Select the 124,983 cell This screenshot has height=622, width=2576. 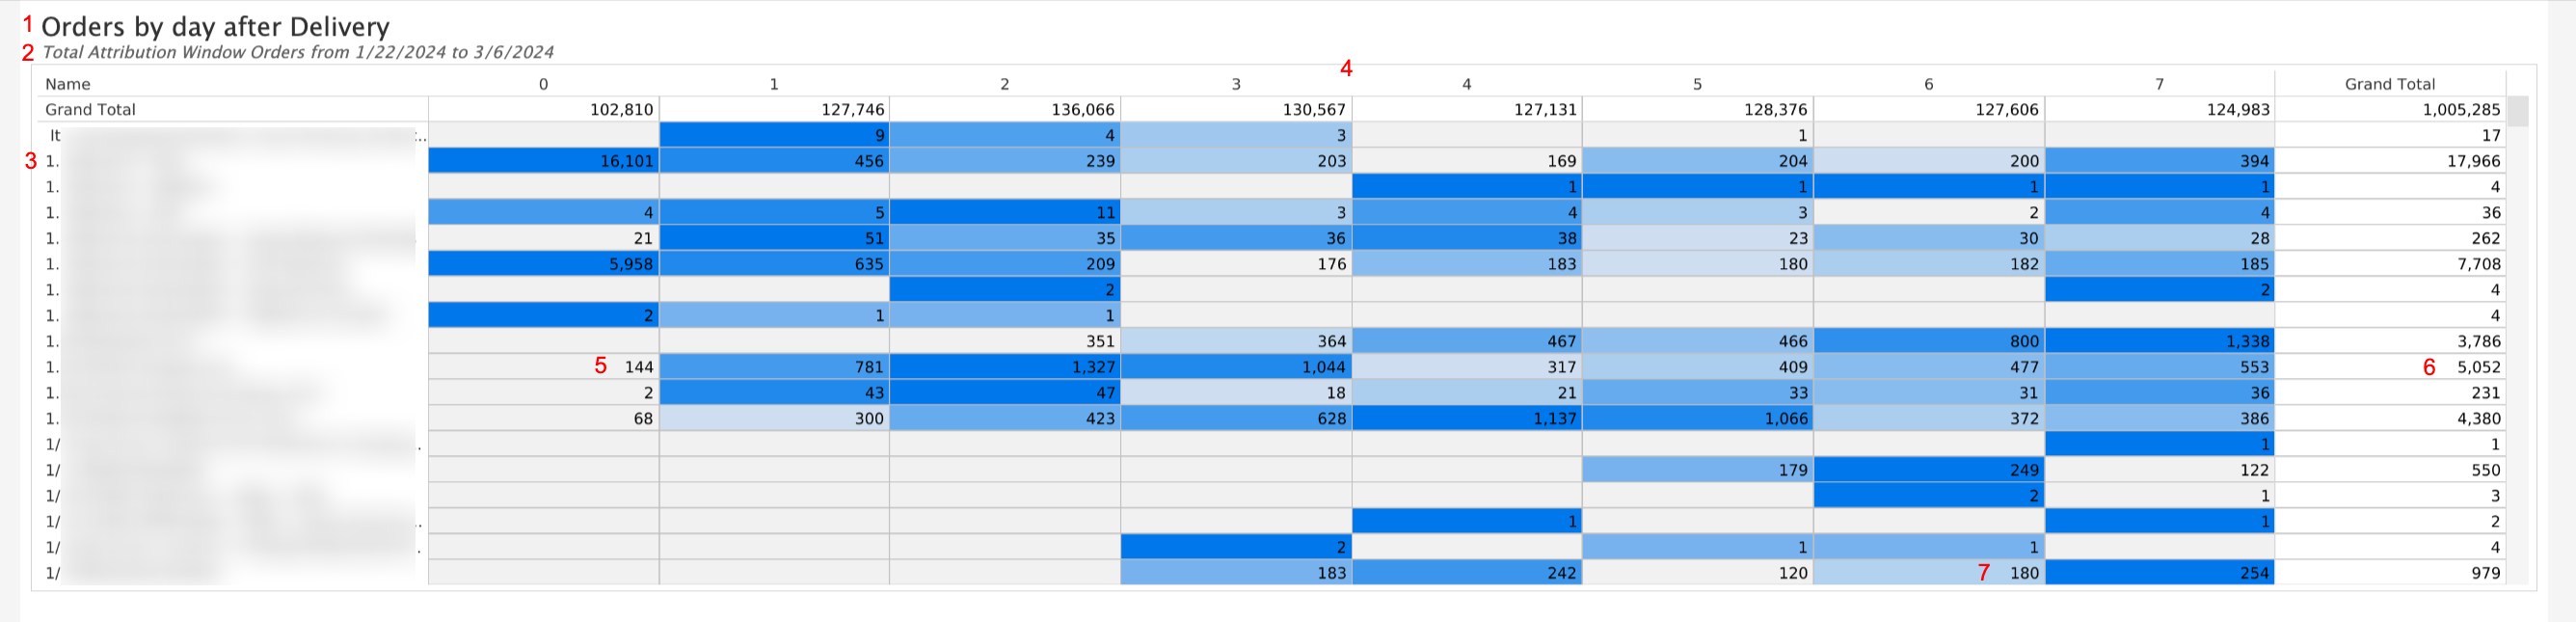pyautogui.click(x=2160, y=110)
